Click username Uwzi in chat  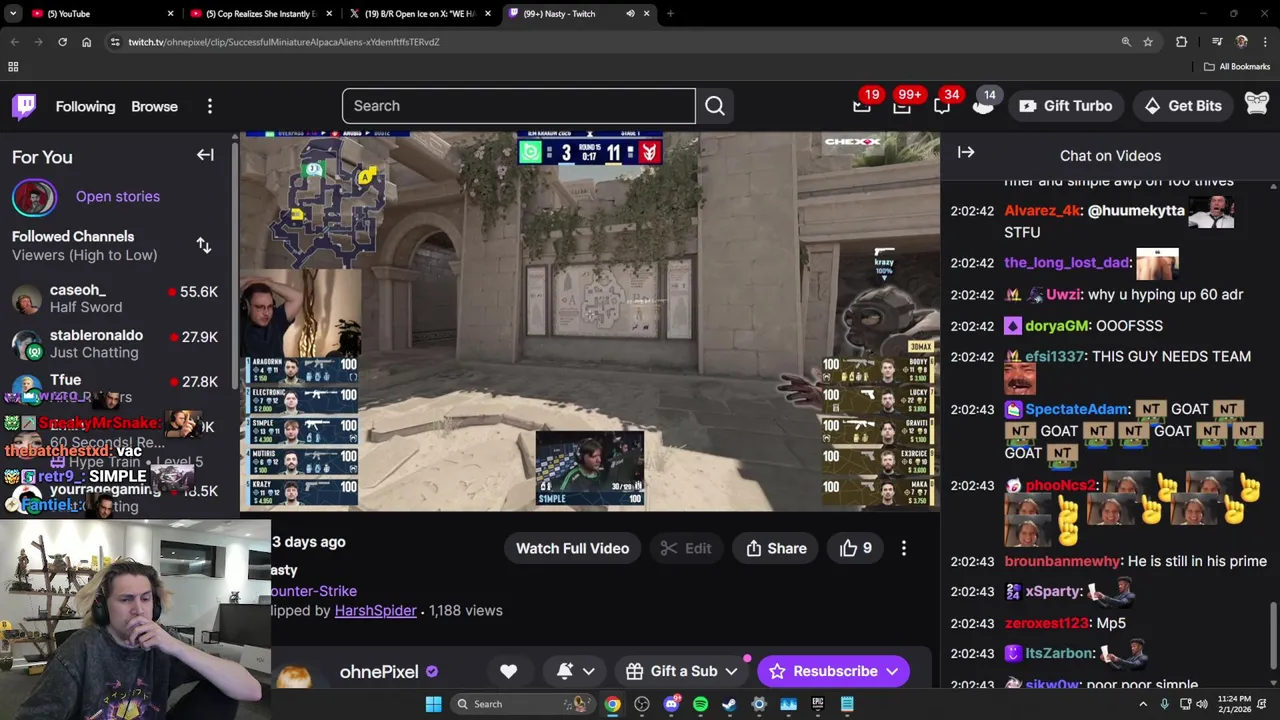1064,295
